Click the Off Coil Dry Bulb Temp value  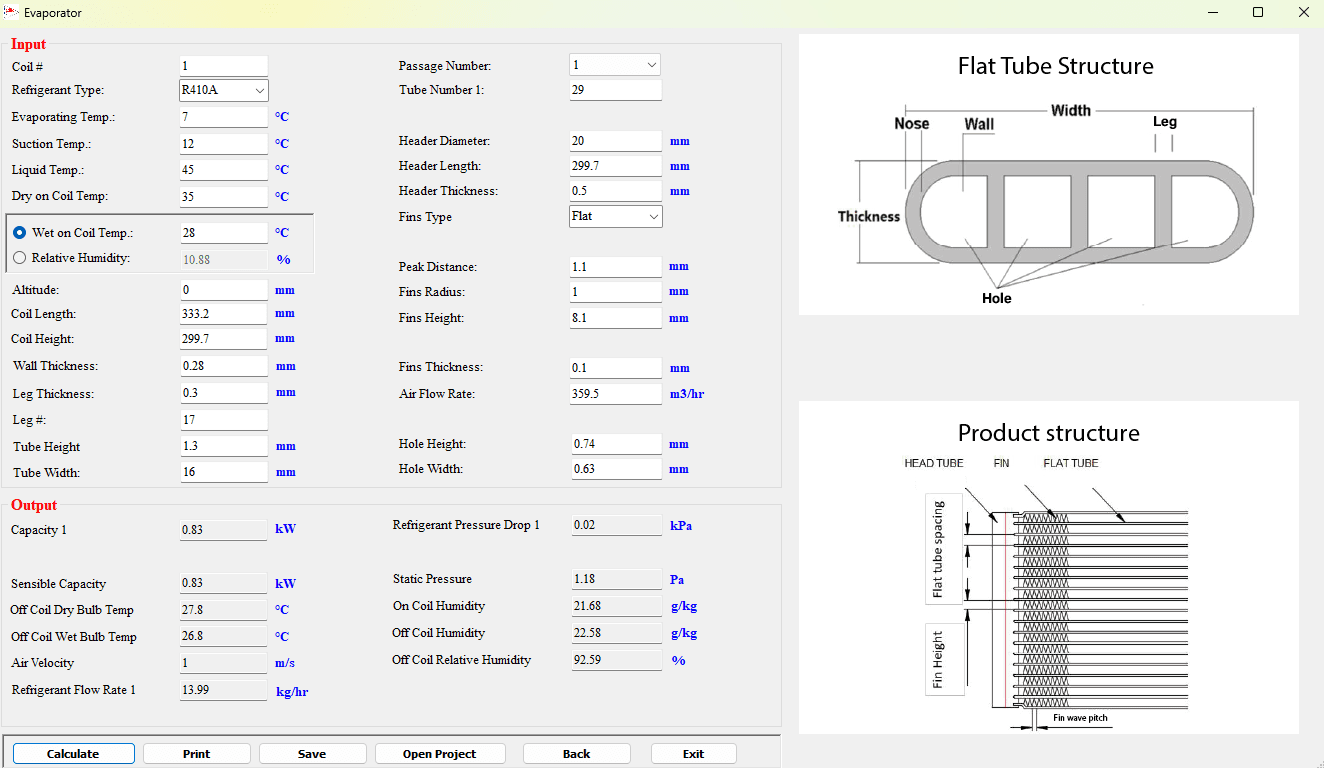pos(224,610)
